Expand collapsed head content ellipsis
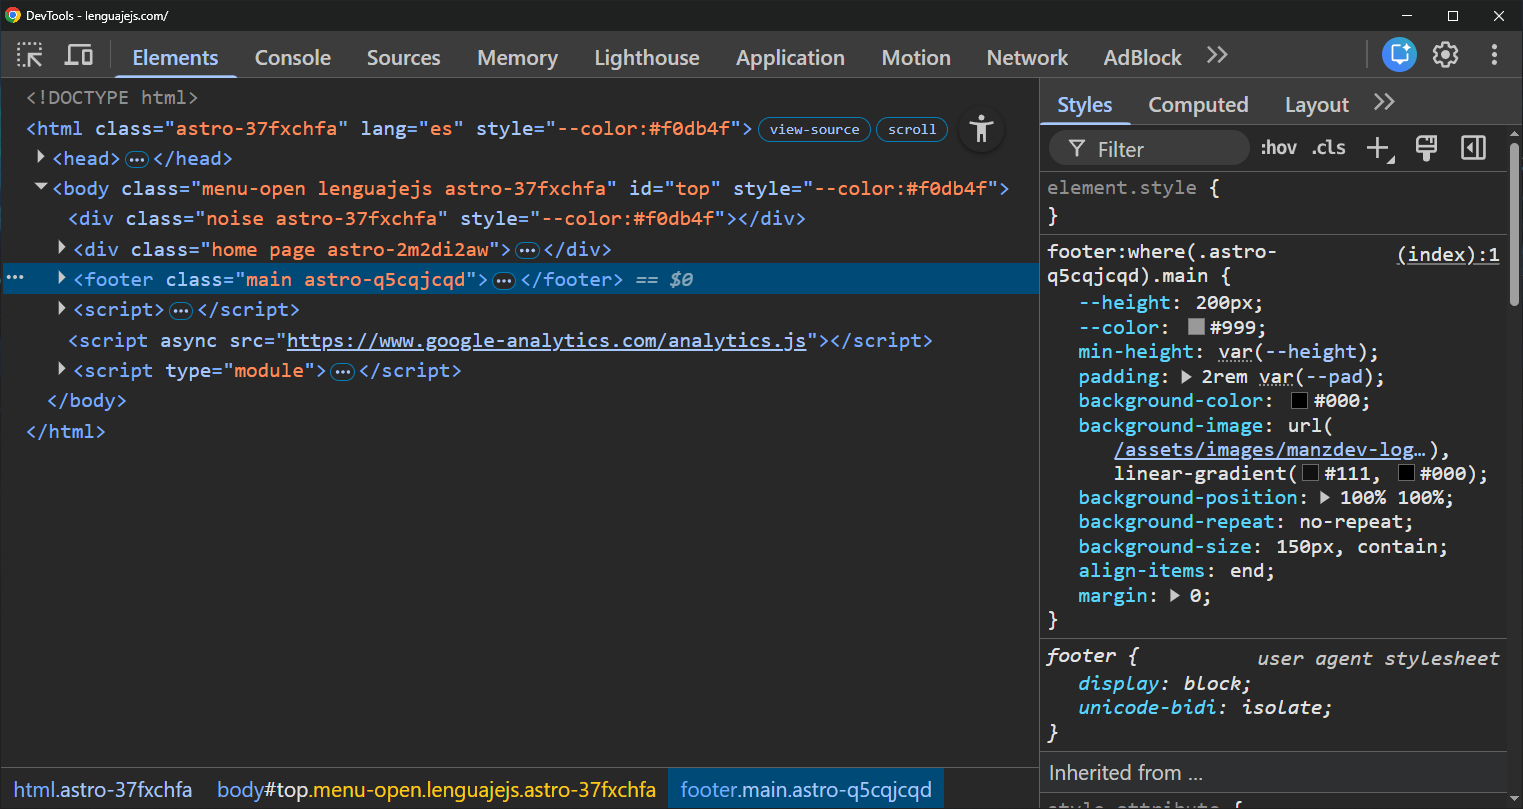The width and height of the screenshot is (1523, 809). click(137, 159)
